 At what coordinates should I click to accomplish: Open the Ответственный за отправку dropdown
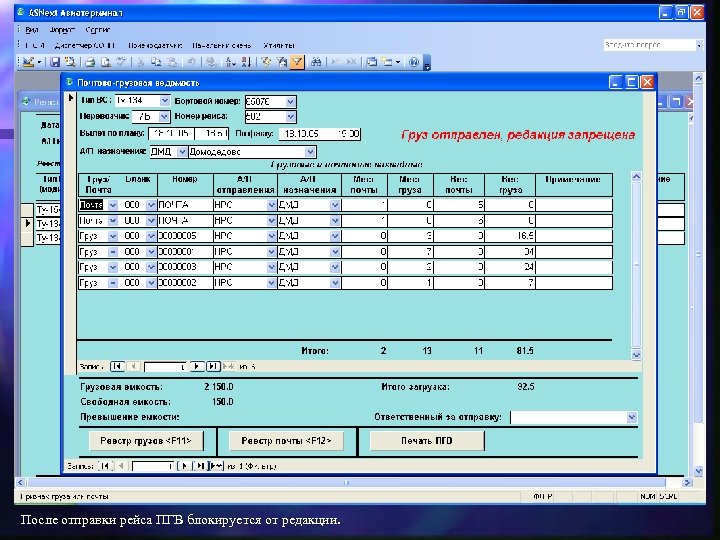[632, 417]
